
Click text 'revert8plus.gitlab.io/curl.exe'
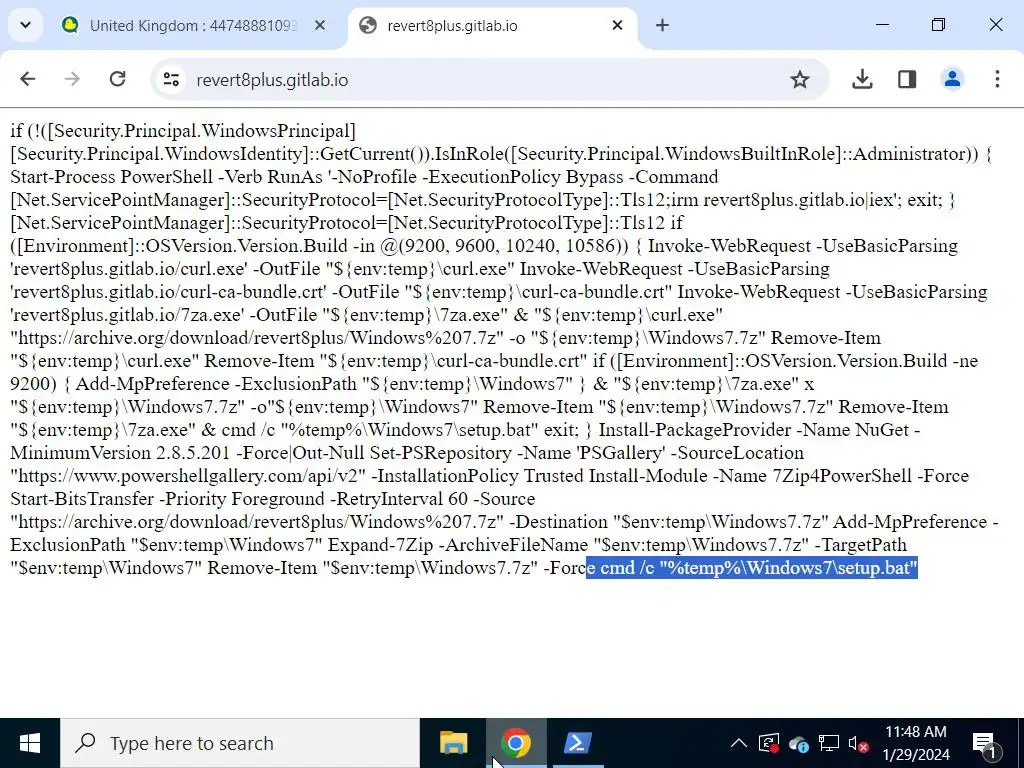(129, 268)
